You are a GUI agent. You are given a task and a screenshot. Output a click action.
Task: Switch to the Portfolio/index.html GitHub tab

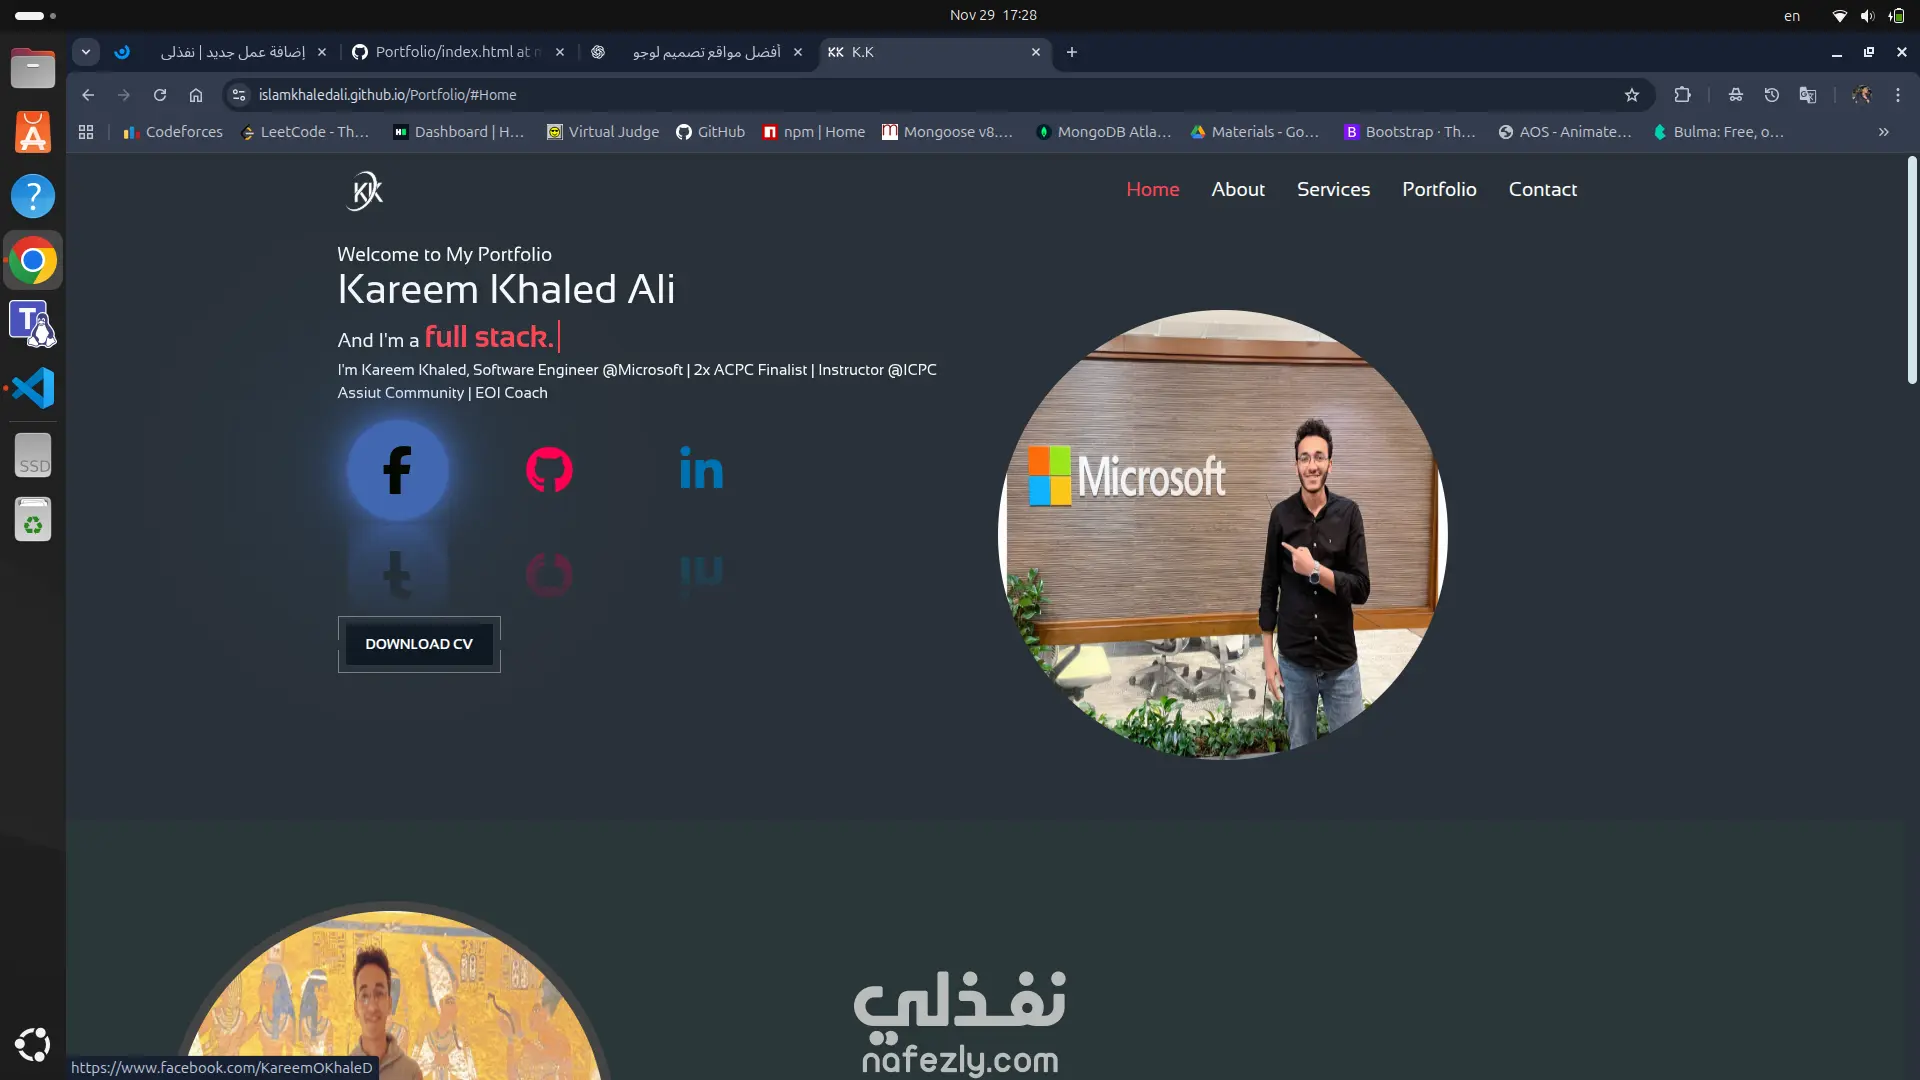point(459,52)
